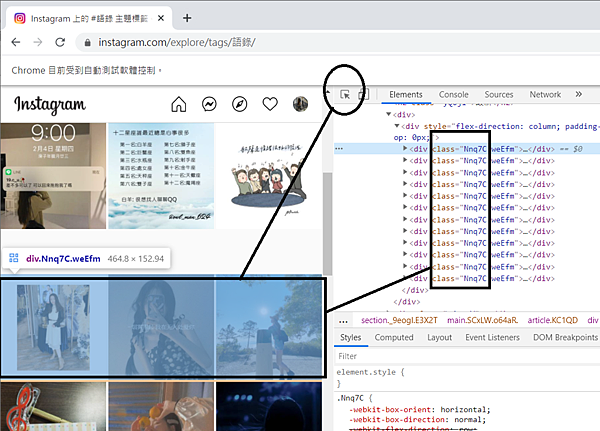Image resolution: width=600 pixels, height=431 pixels.
Task: Select section._9eogI.E3X2T breadcrumb
Action: pos(399,320)
